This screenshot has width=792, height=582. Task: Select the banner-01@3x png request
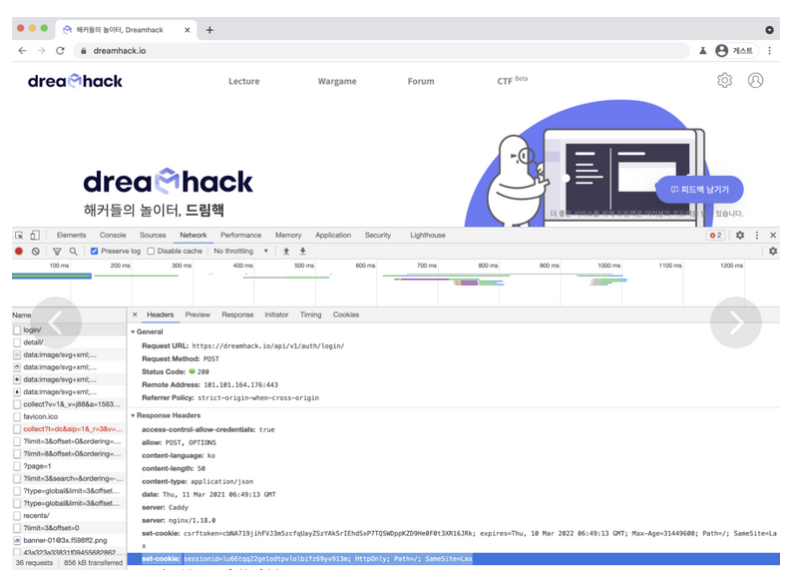coord(69,541)
